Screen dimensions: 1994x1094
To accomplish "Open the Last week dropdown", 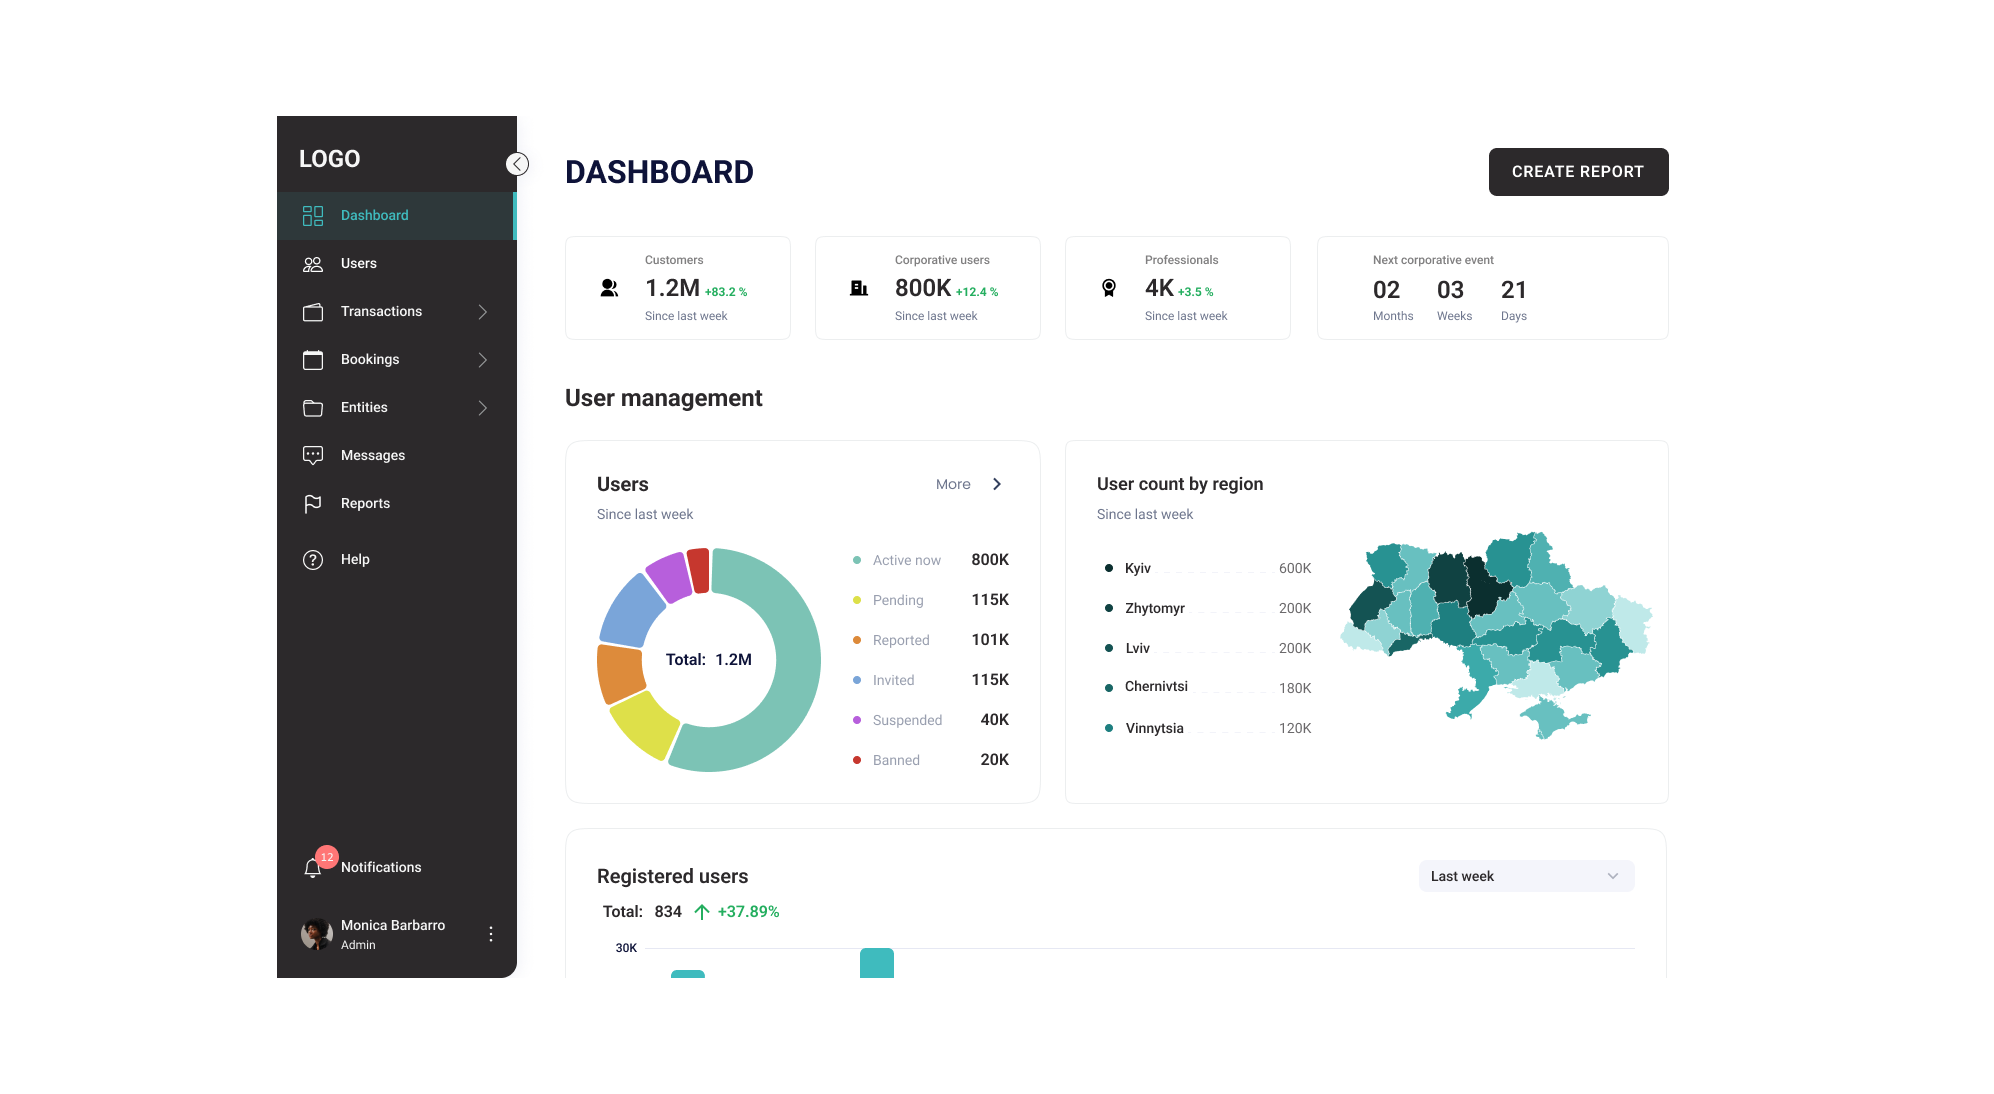I will point(1526,875).
